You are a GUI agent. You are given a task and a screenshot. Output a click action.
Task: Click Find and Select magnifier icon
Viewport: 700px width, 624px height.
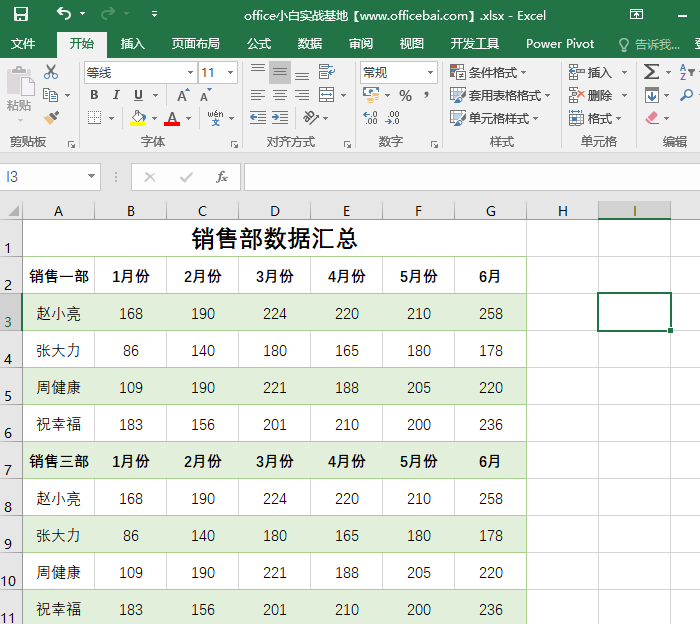pyautogui.click(x=686, y=95)
